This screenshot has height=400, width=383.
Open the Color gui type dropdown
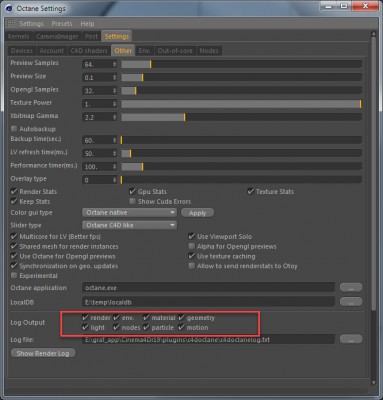coord(129,213)
